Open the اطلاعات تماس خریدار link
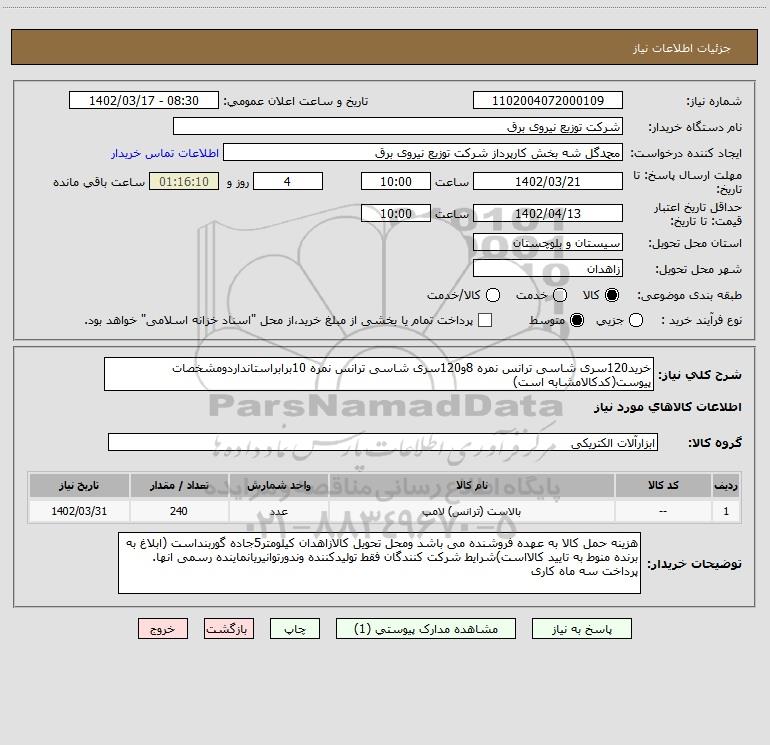 [x=165, y=153]
